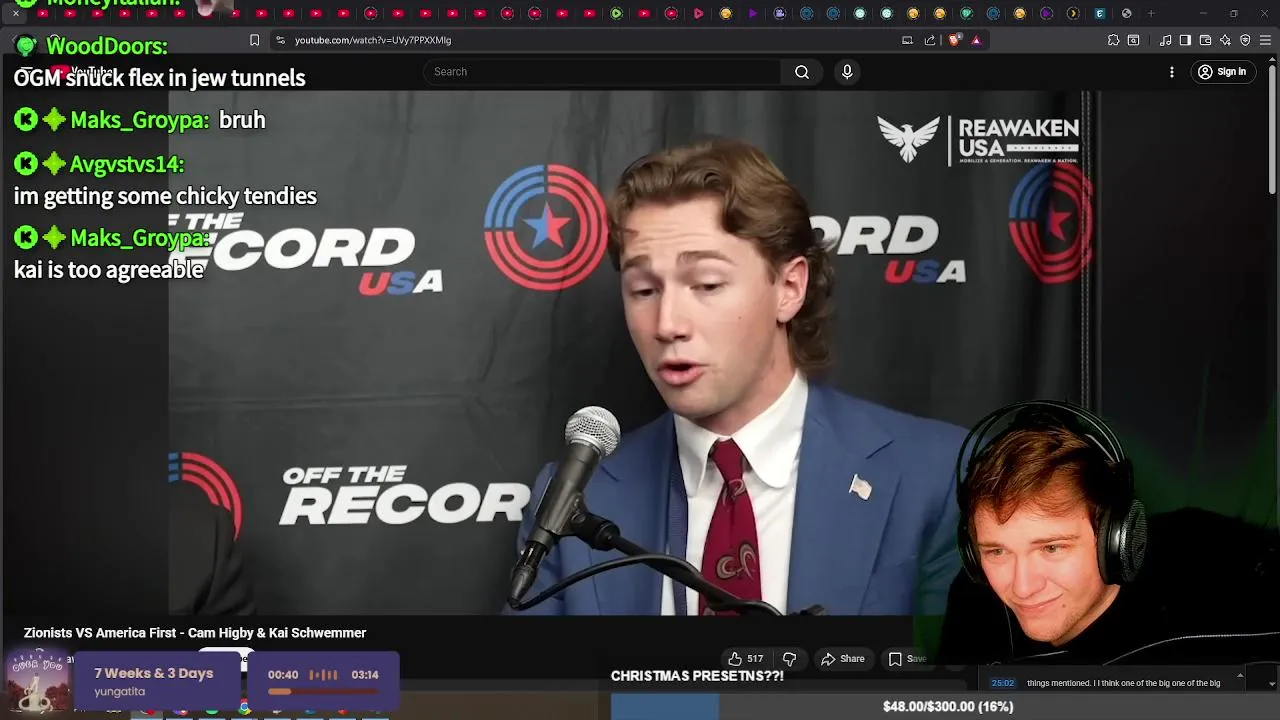
Task: Open the browser hamburger main menu
Action: point(1266,40)
